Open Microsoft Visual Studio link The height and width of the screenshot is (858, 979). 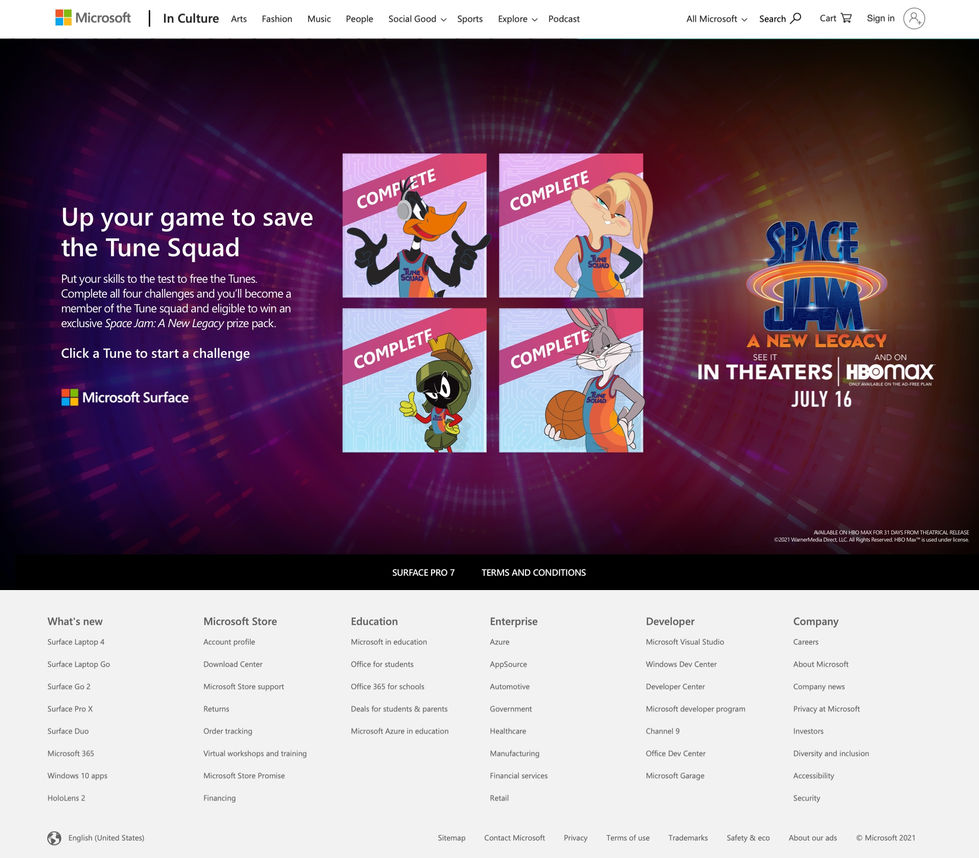(685, 642)
